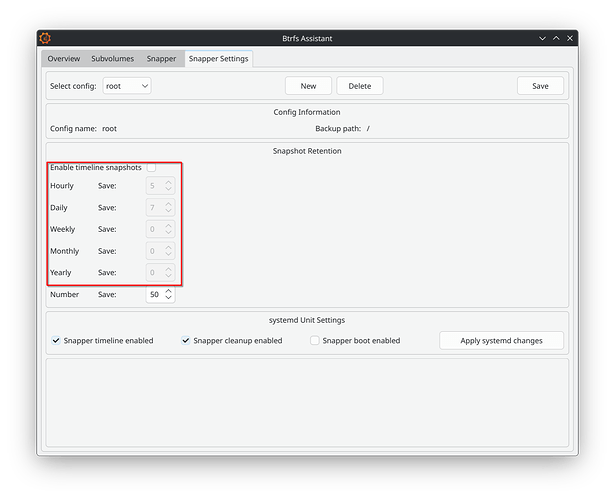Increase the Weekly save count
The height and width of the screenshot is (500, 615).
[x=169, y=225]
